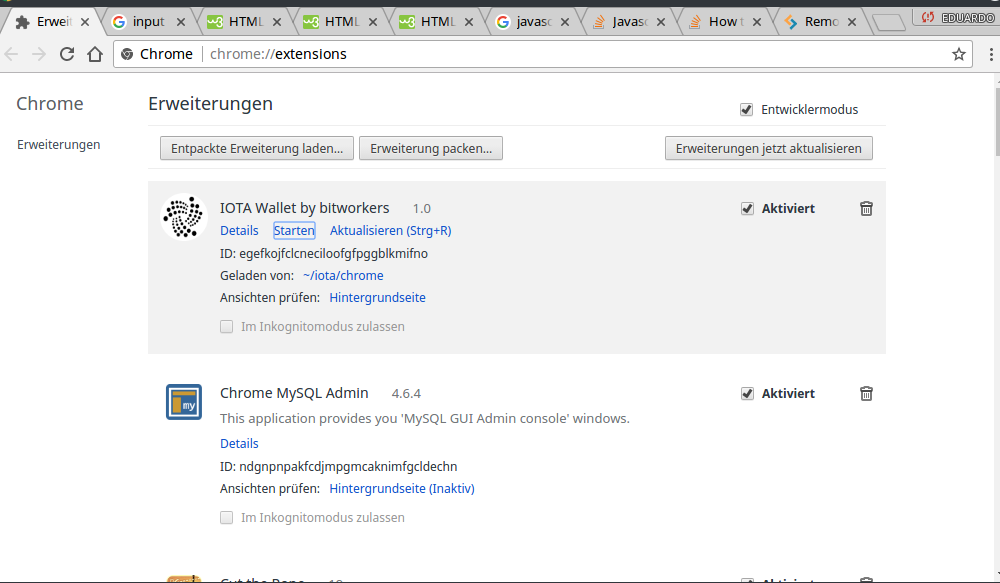Click the MySQL Admin description text

tap(425, 418)
